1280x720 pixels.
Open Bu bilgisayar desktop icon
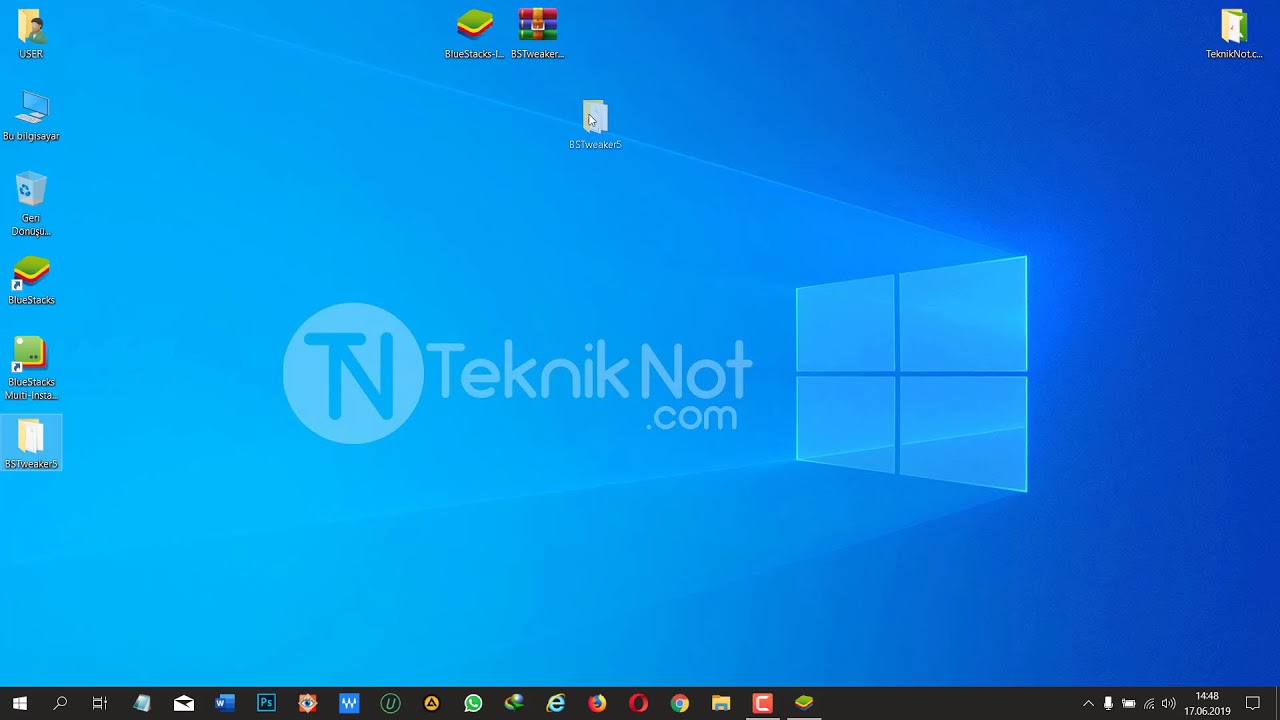31,116
